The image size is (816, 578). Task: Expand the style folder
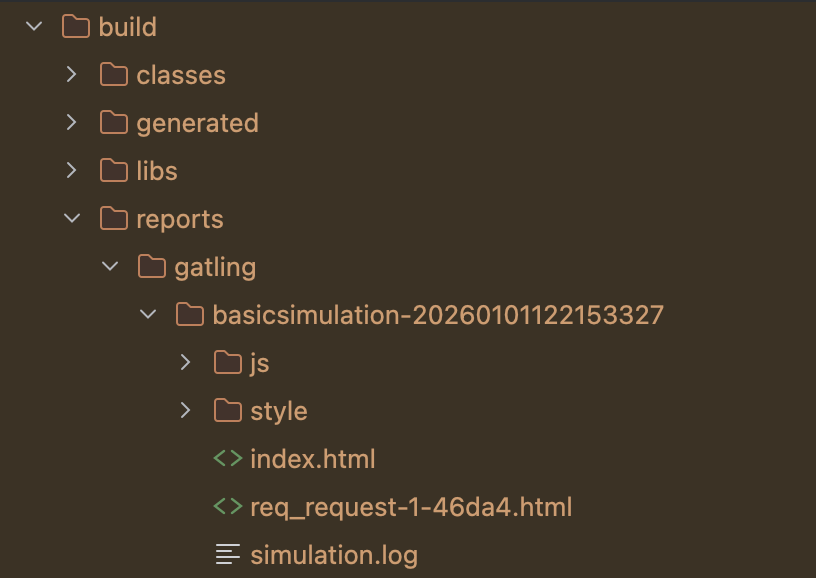tap(184, 411)
